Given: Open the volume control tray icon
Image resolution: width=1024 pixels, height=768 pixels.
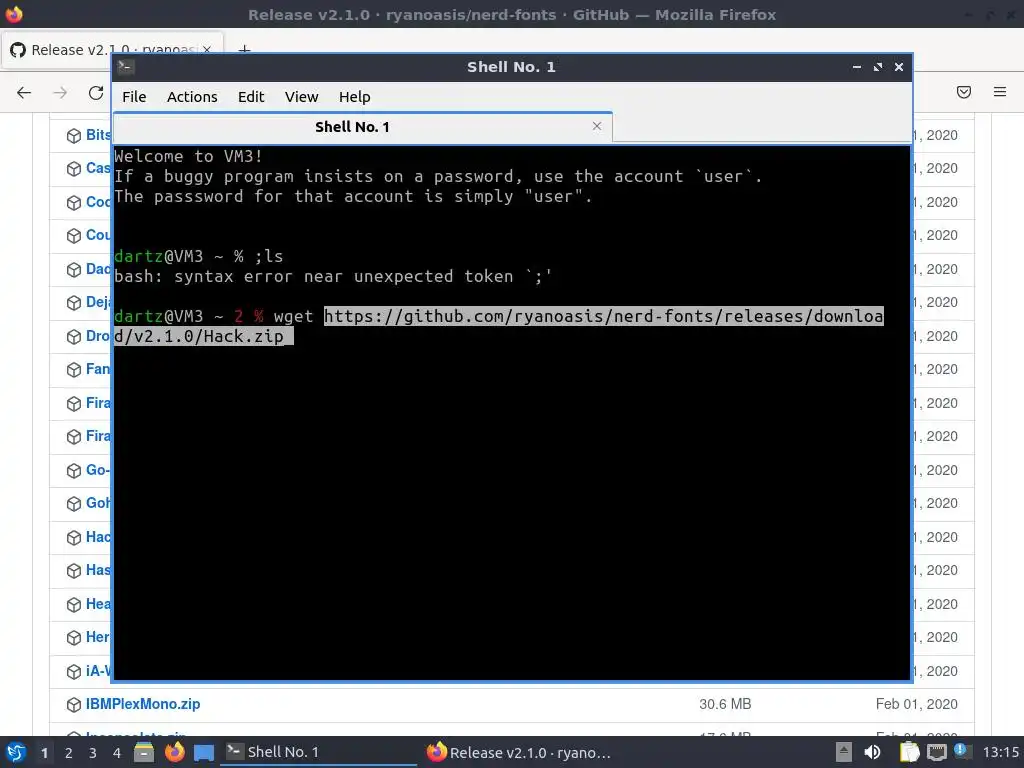Looking at the screenshot, I should [x=872, y=752].
